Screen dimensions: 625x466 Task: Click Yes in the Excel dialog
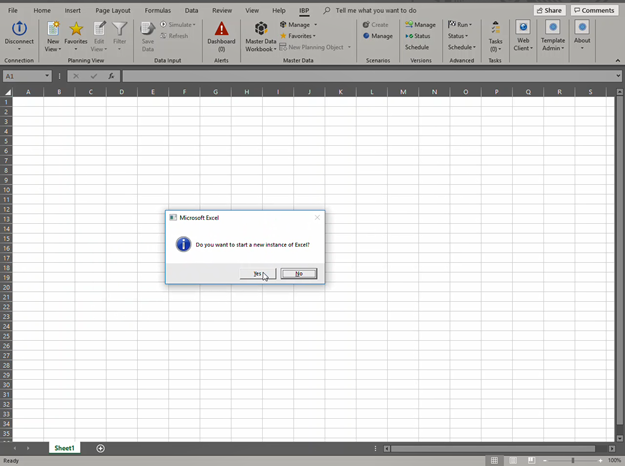[x=257, y=273]
